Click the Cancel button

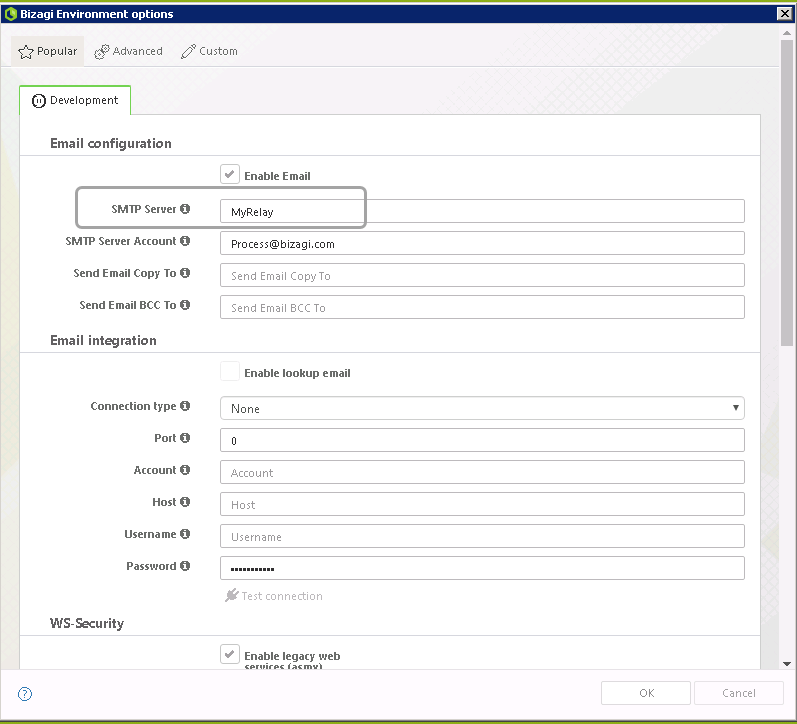739,693
